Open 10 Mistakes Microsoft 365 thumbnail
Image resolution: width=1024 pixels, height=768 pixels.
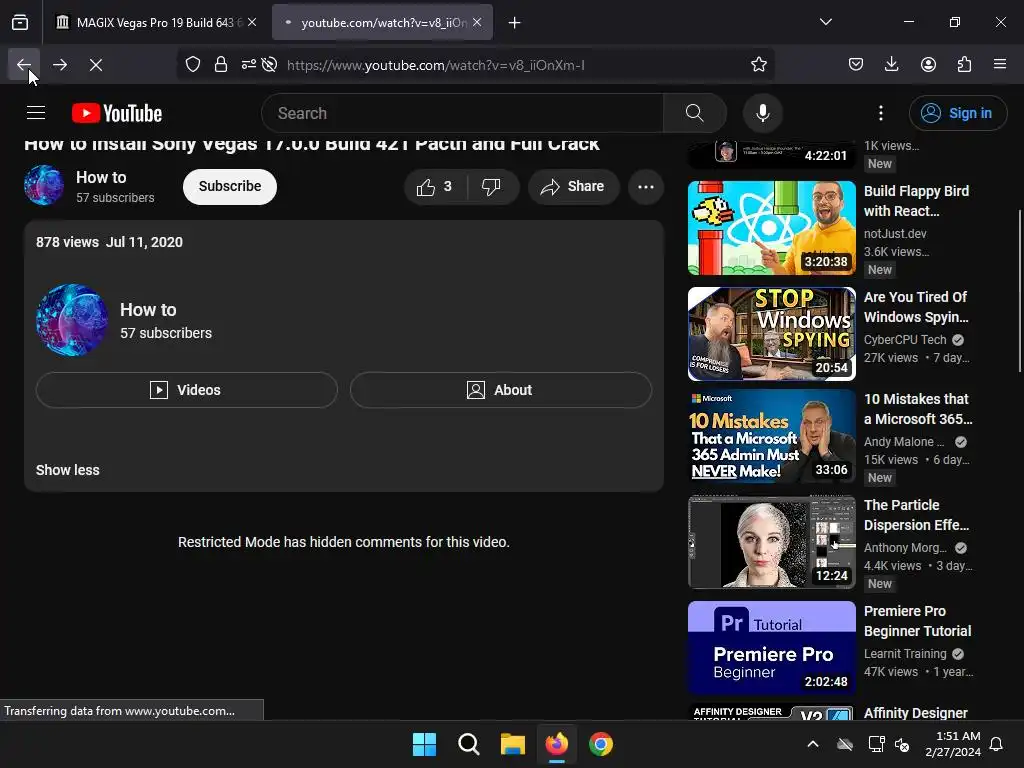771,436
